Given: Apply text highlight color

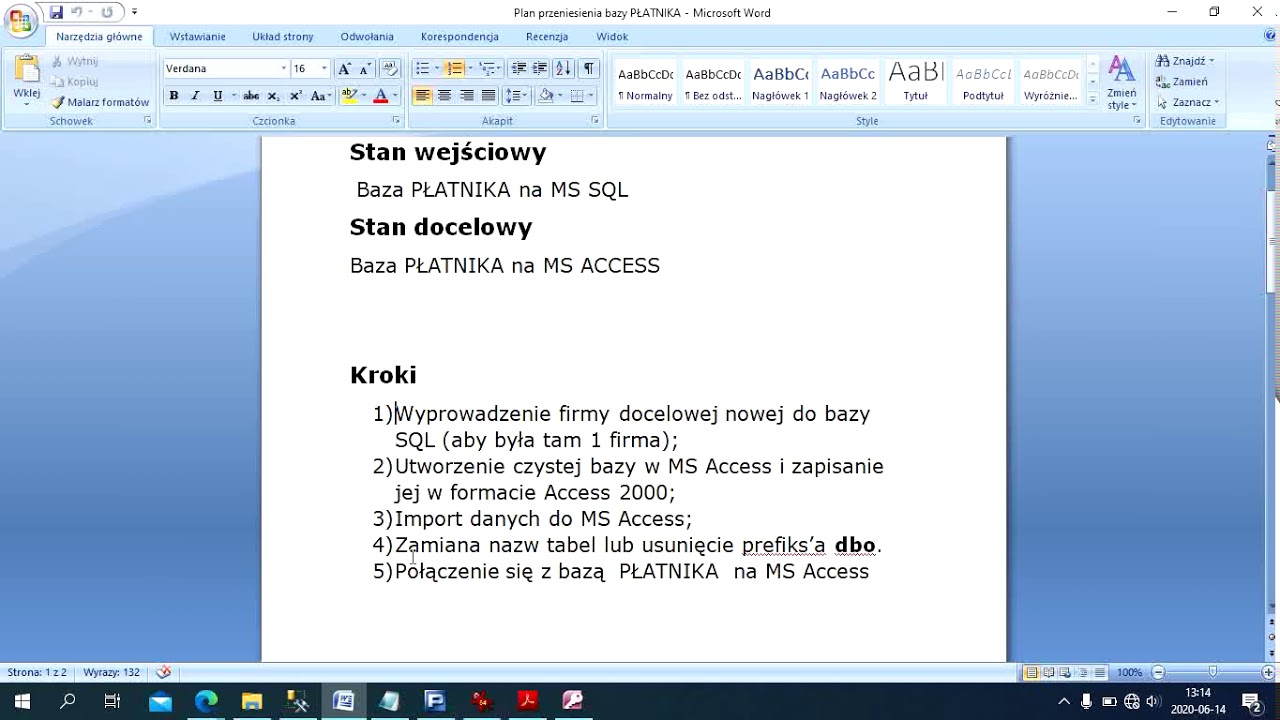Looking at the screenshot, I should point(348,96).
